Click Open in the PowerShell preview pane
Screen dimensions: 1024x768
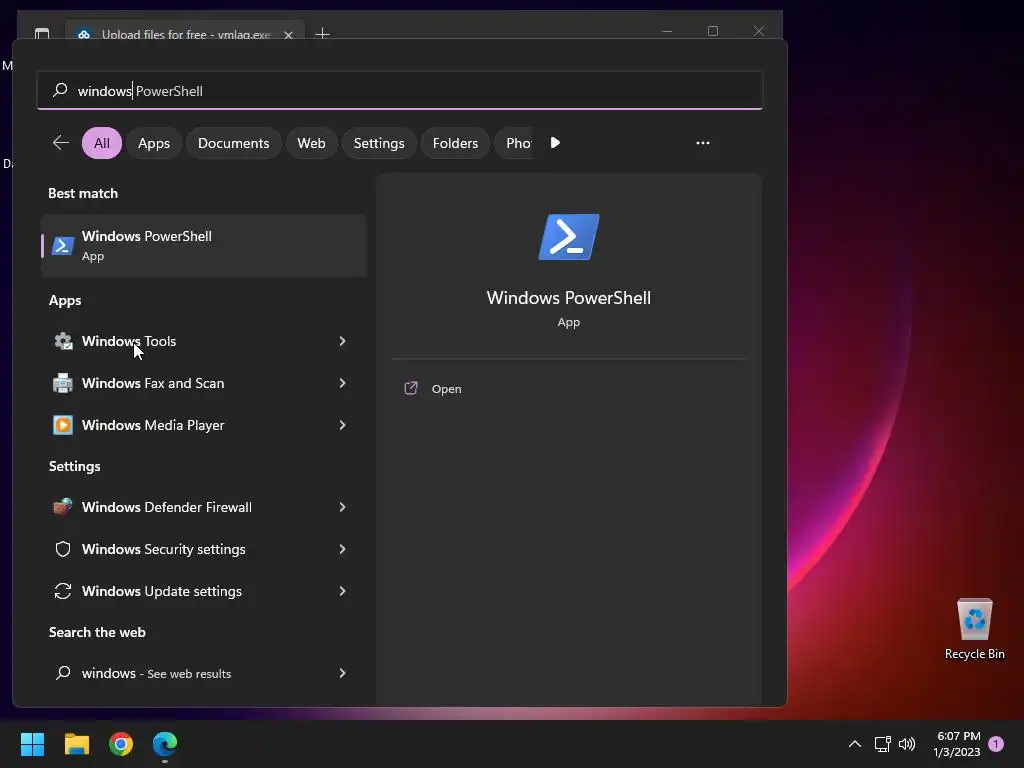(x=447, y=389)
